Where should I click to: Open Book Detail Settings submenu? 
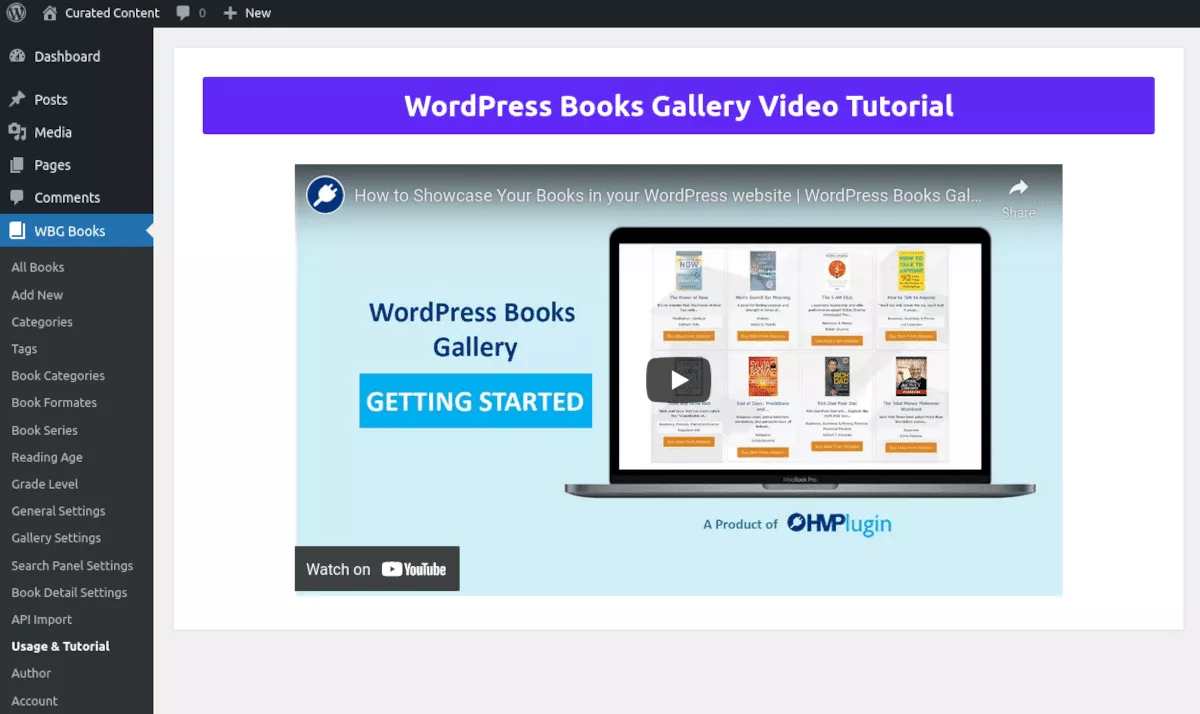click(x=69, y=592)
